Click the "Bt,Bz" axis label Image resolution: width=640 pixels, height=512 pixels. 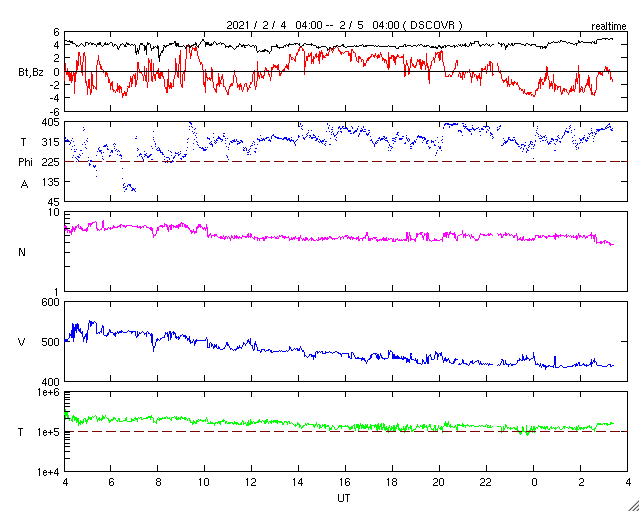coord(31,74)
